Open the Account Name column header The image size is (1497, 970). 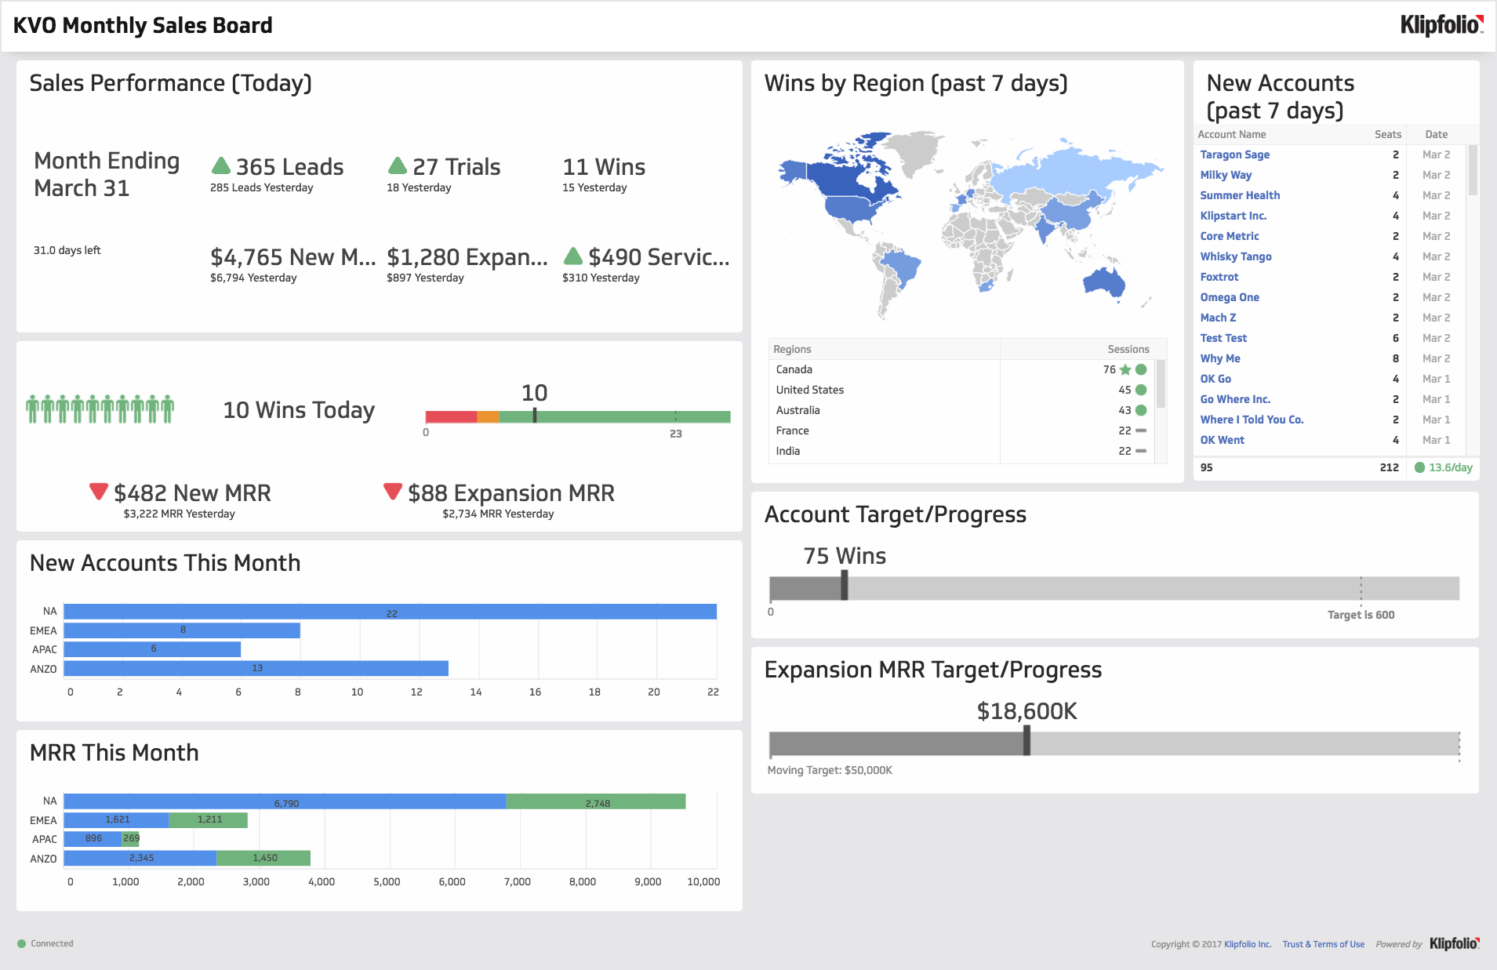pyautogui.click(x=1232, y=133)
